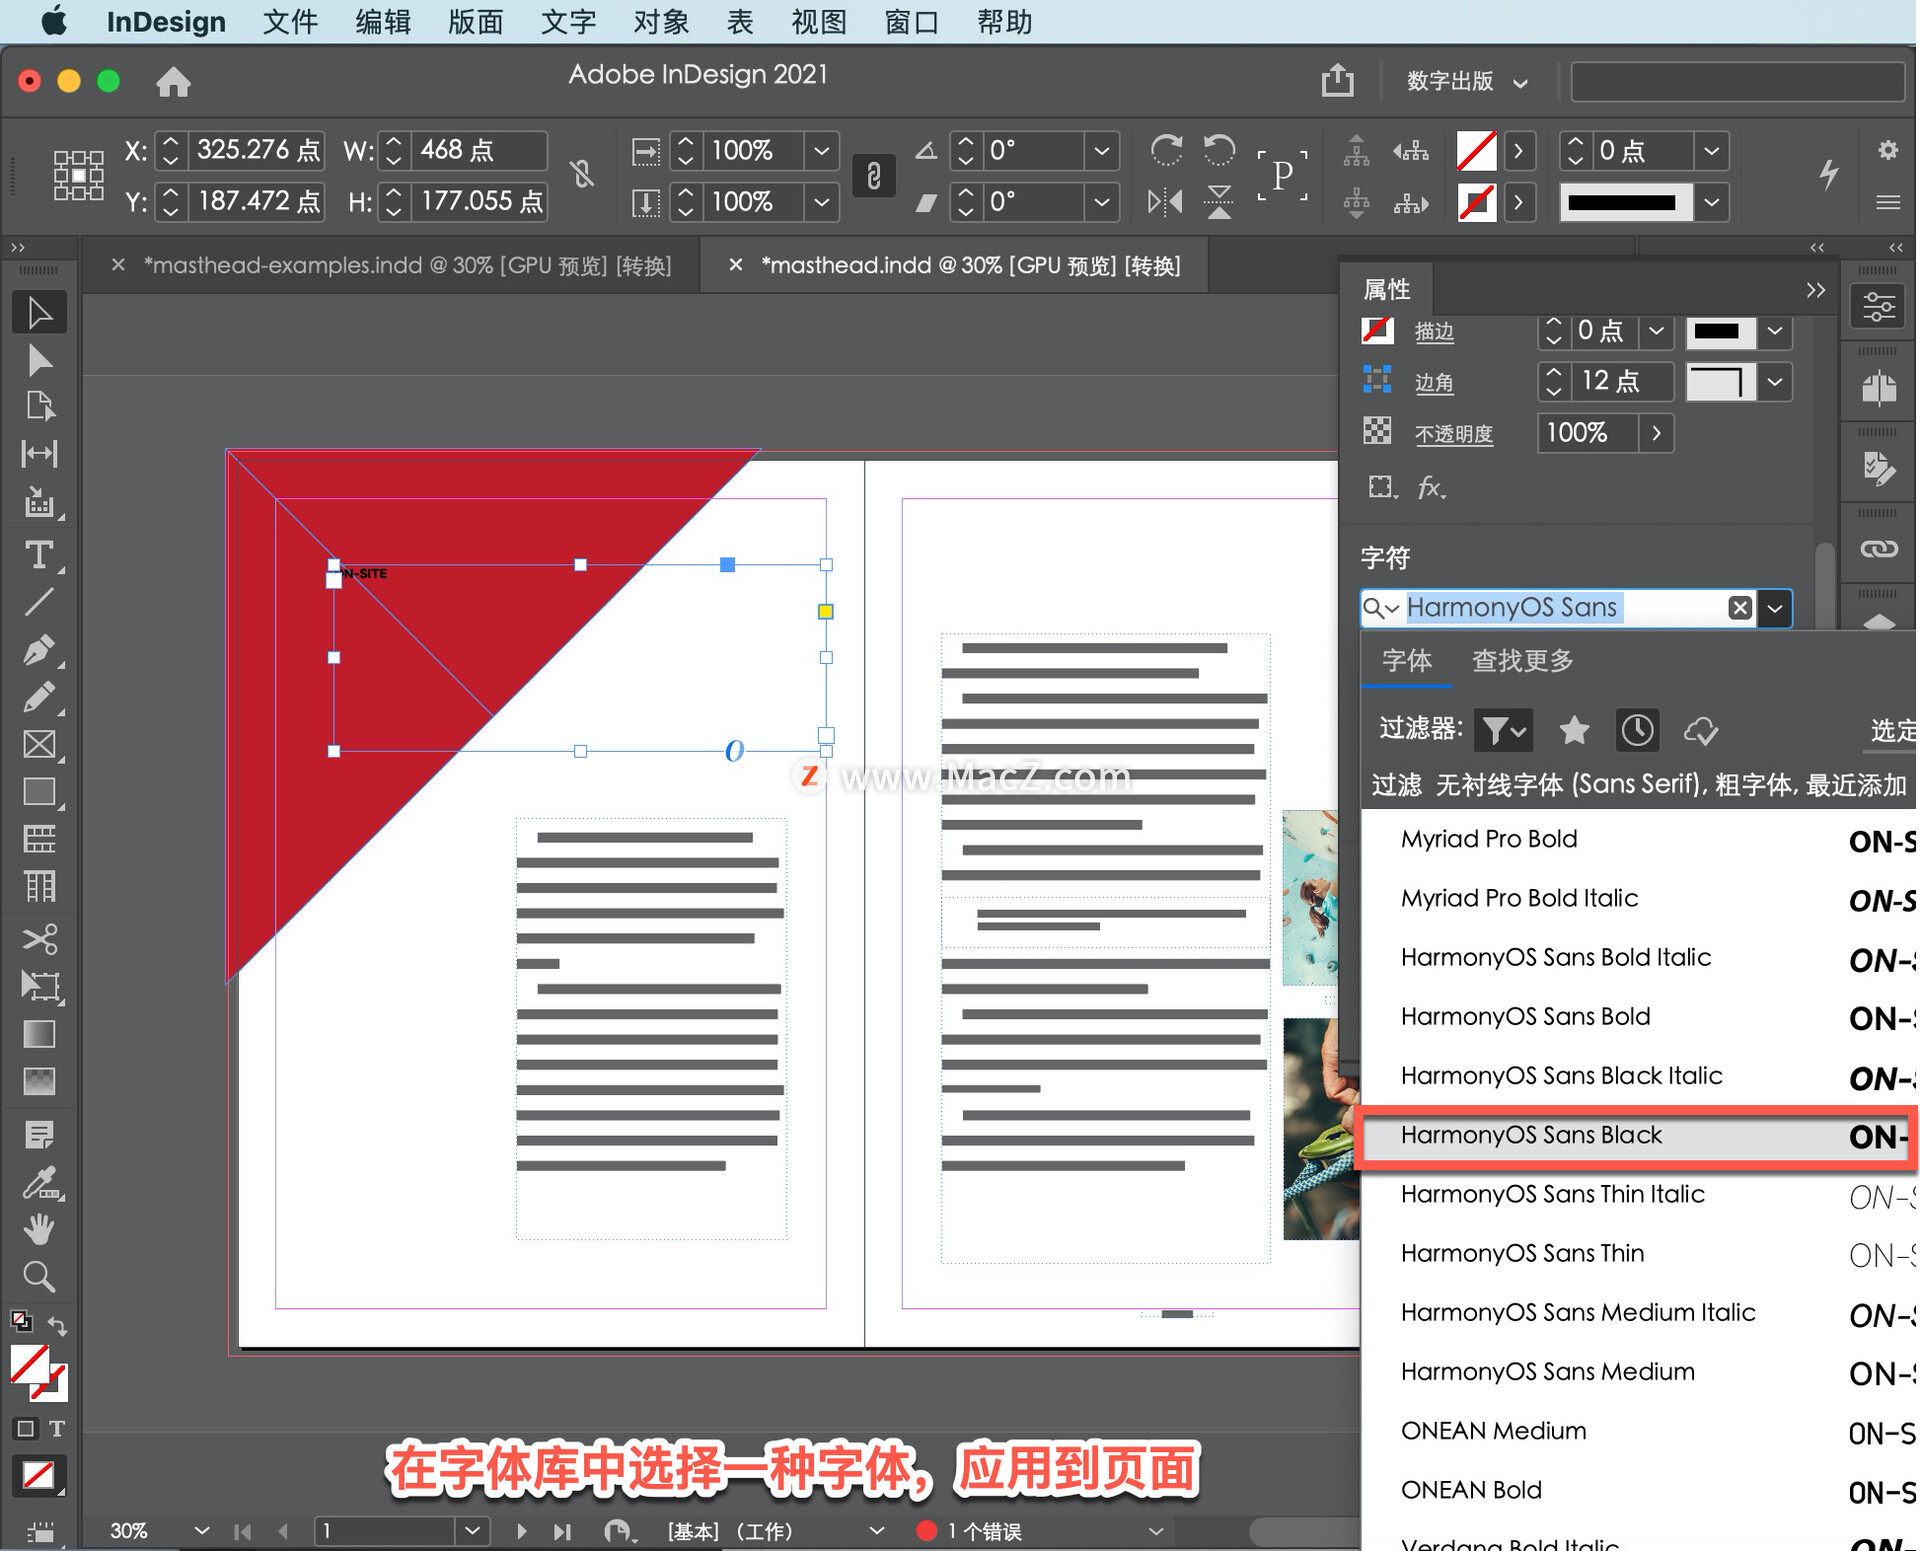This screenshot has width=1920, height=1551.
Task: Select the Pencil tool
Action: click(39, 697)
